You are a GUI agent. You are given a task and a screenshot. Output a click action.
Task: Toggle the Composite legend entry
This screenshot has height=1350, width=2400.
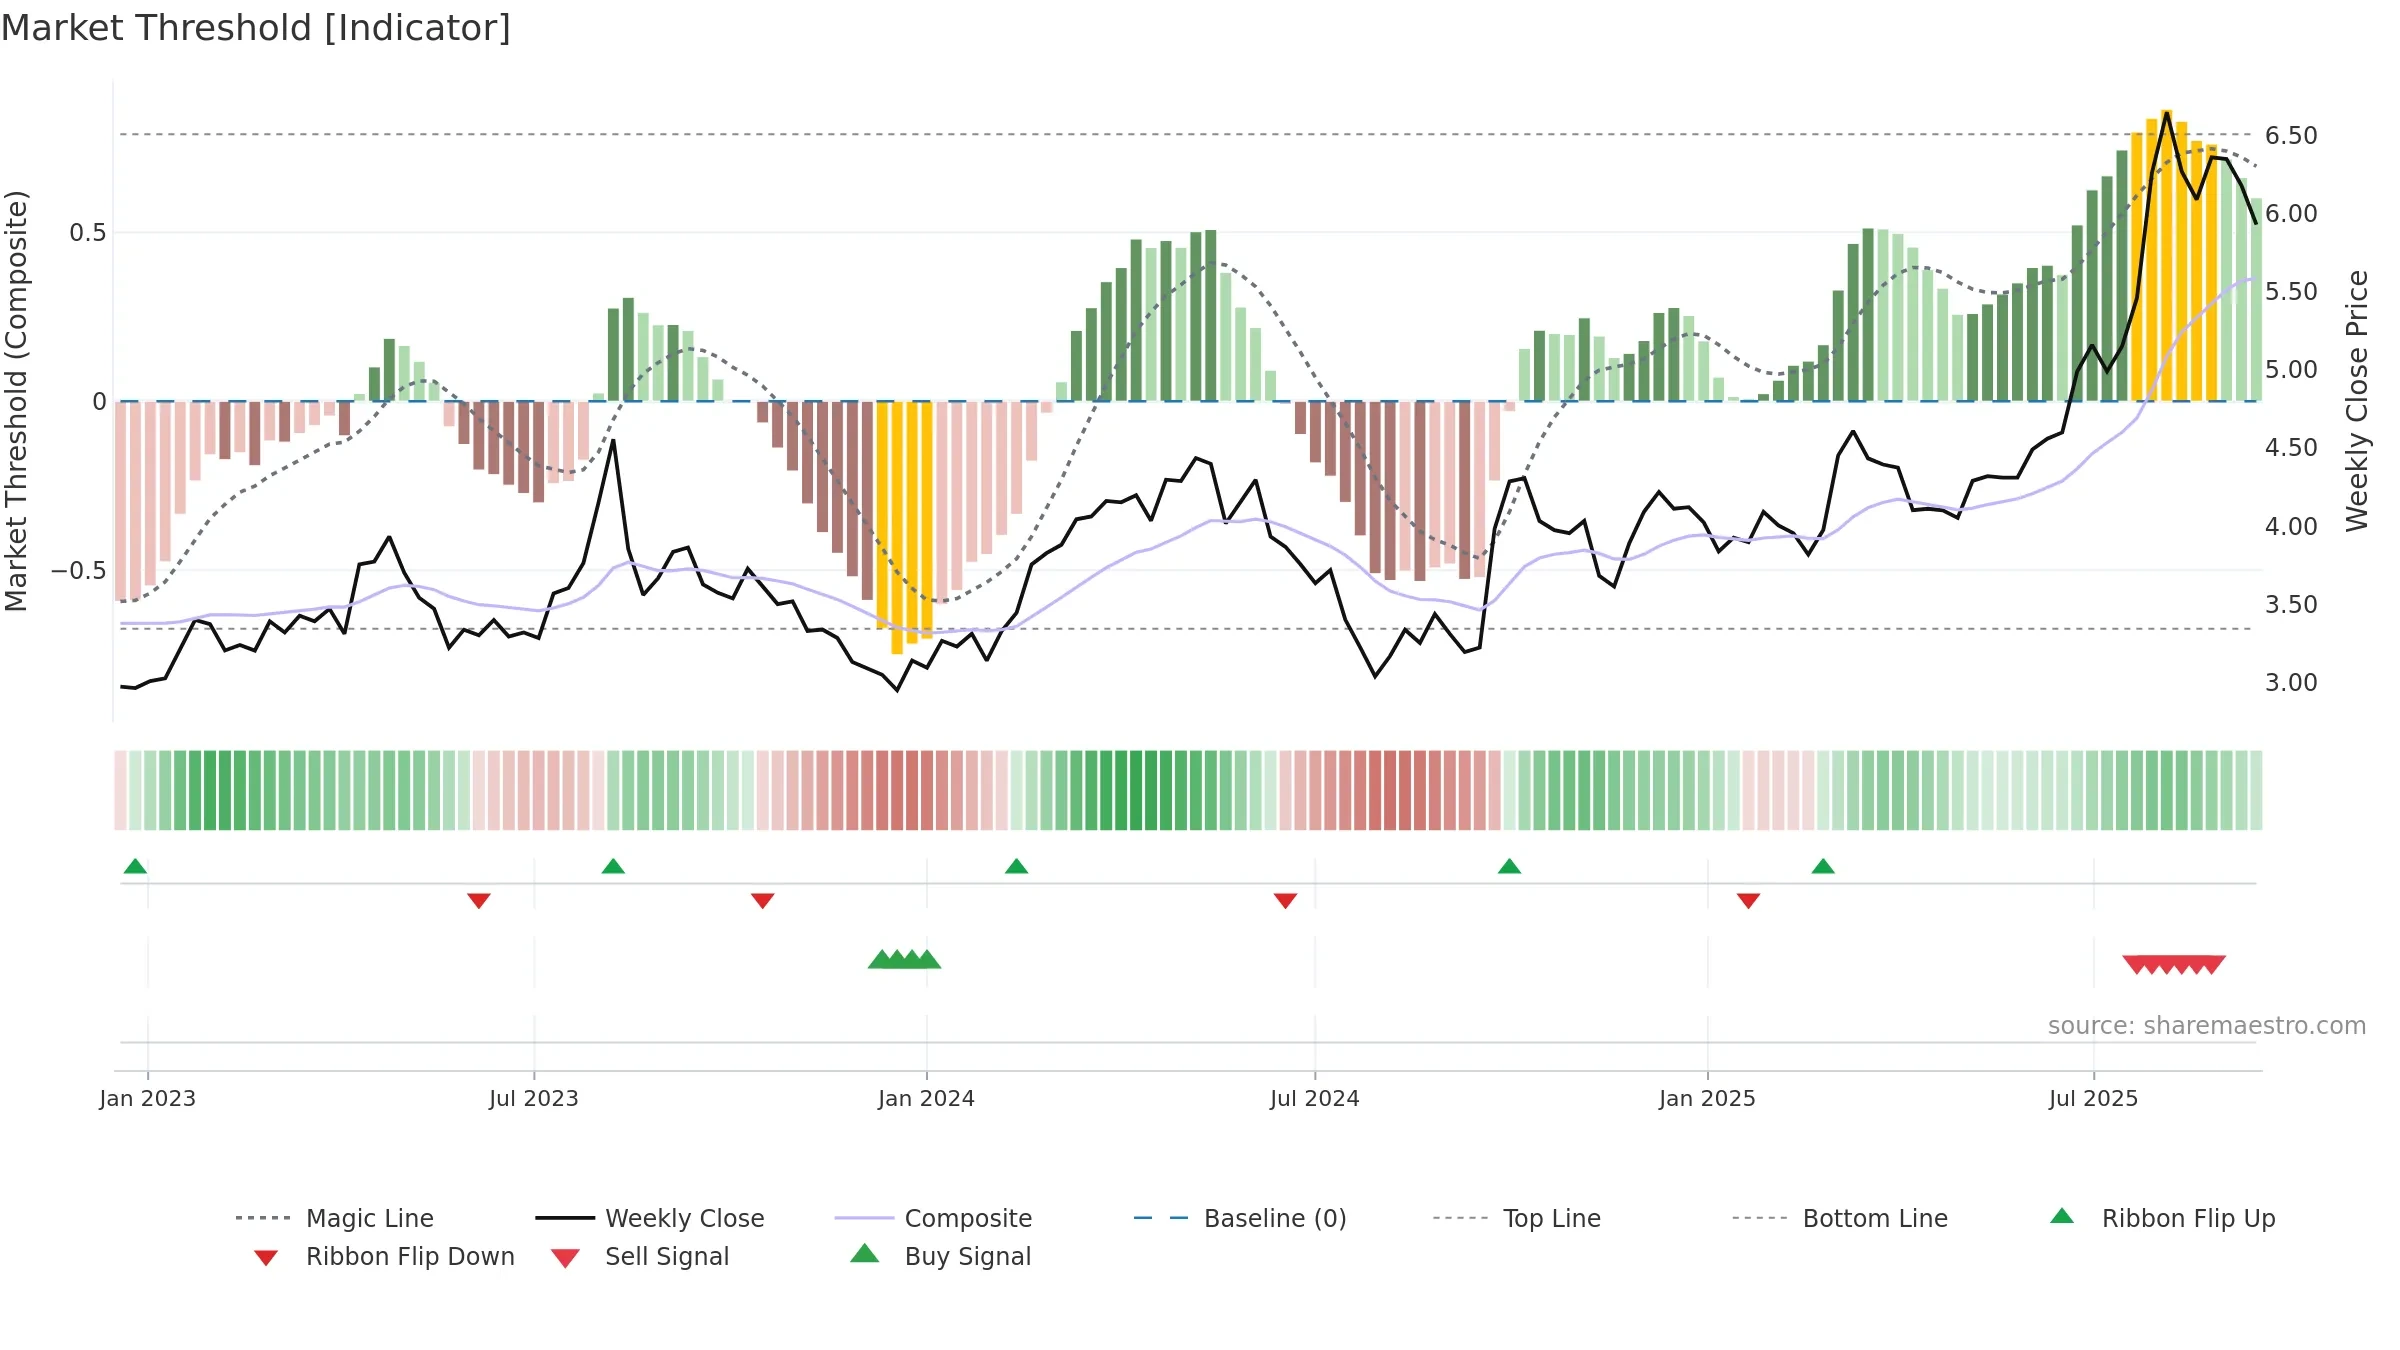coord(933,1218)
